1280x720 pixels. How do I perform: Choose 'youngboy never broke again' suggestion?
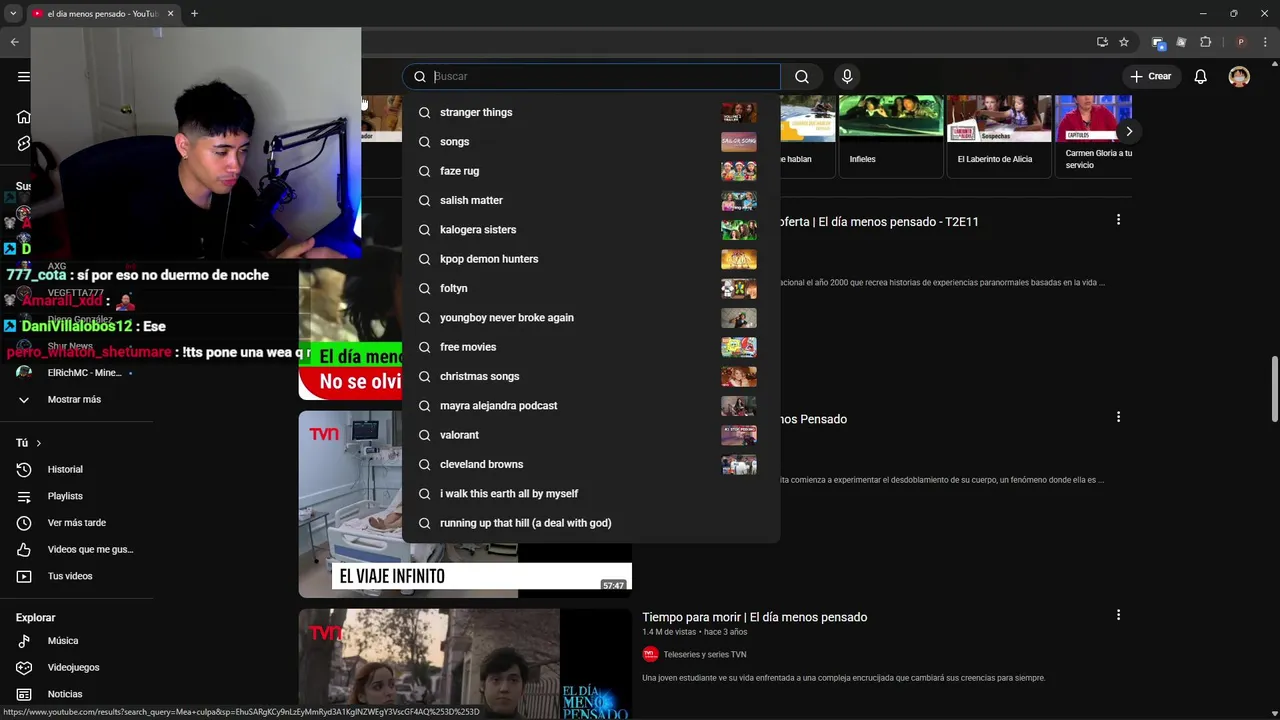(x=590, y=318)
